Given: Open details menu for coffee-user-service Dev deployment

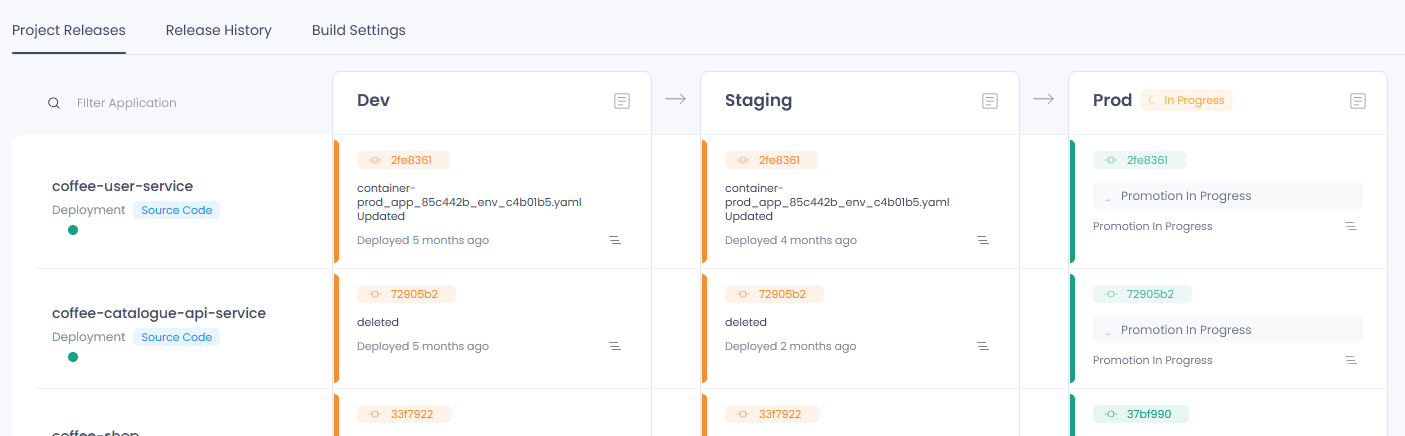Looking at the screenshot, I should (615, 240).
